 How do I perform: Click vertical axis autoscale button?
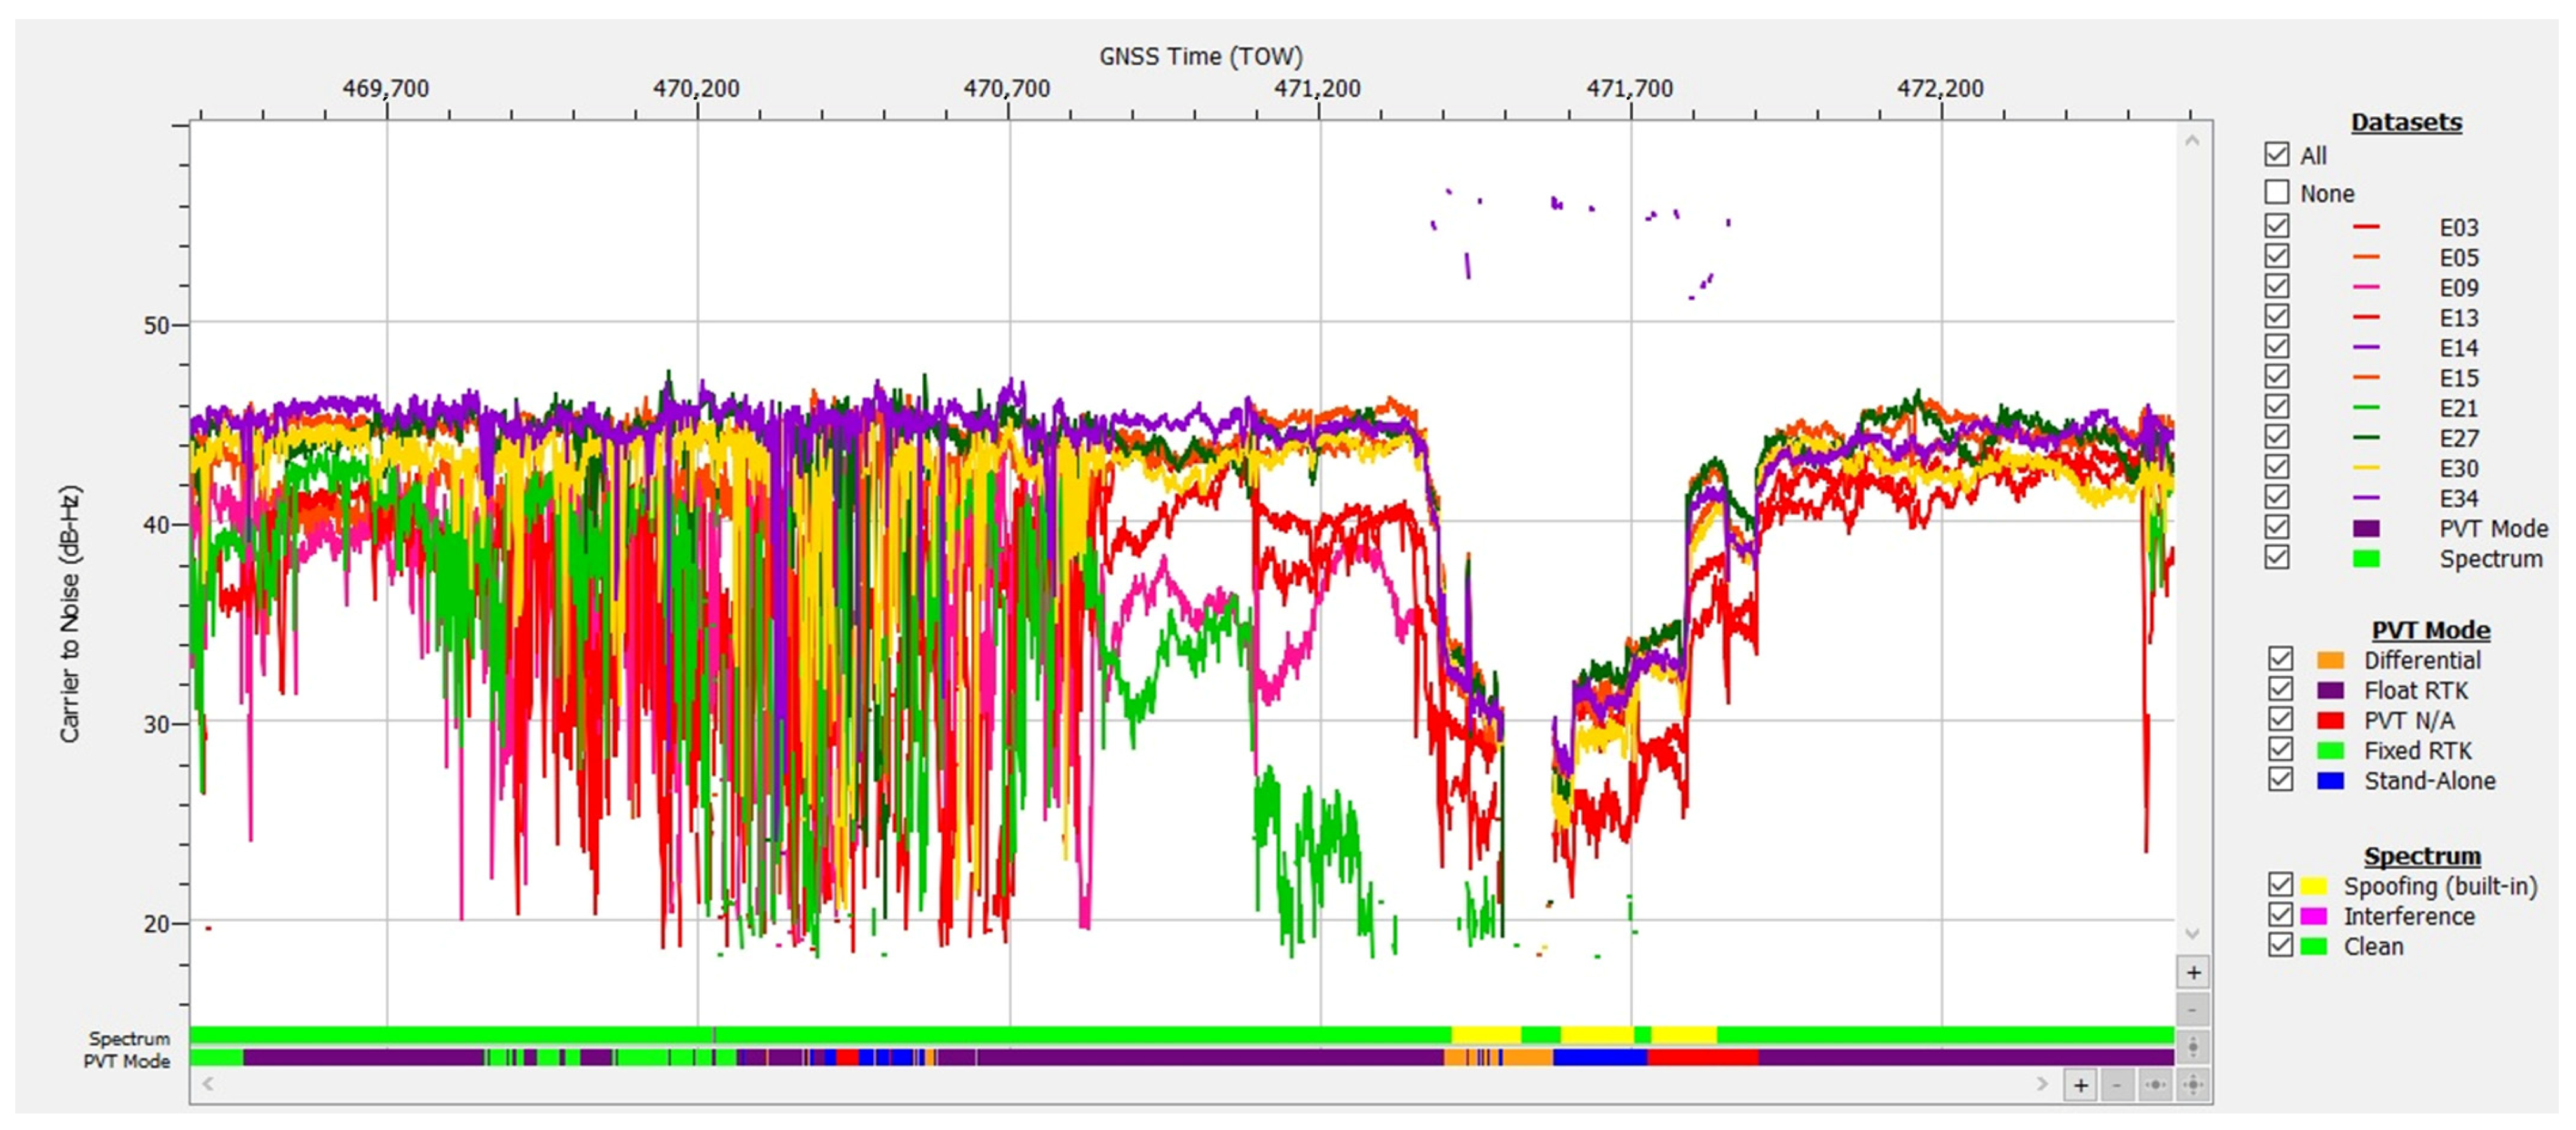[x=2193, y=1047]
